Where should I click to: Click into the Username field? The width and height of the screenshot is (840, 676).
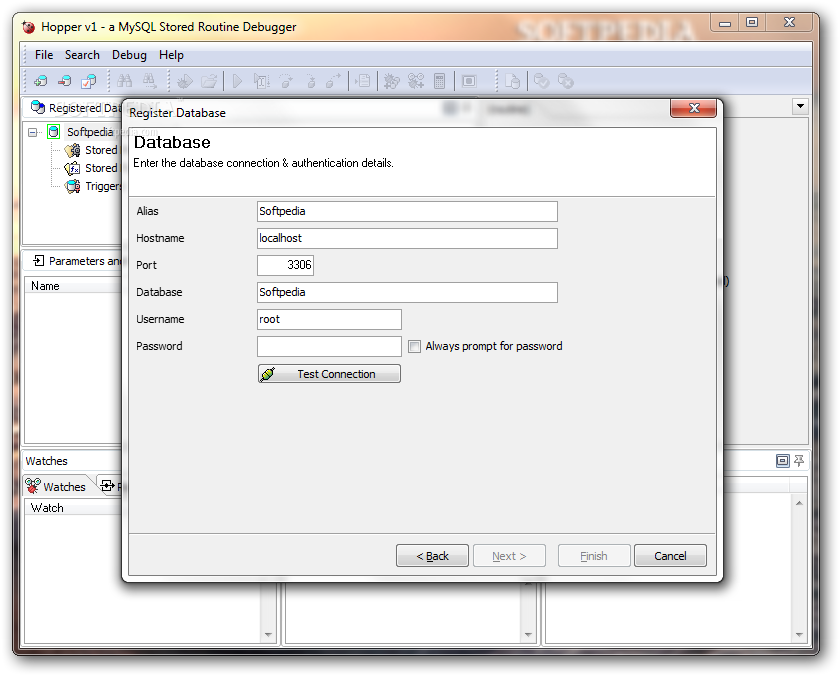tap(329, 319)
